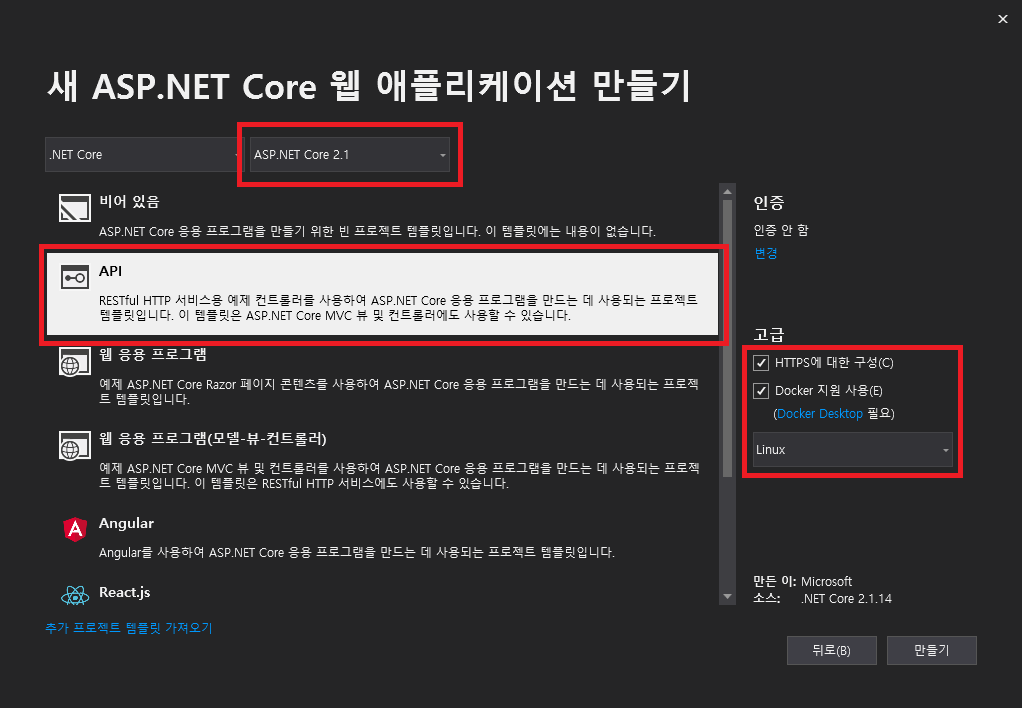The width and height of the screenshot is (1022, 708).
Task: Click the 만들기 create button
Action: [x=931, y=651]
